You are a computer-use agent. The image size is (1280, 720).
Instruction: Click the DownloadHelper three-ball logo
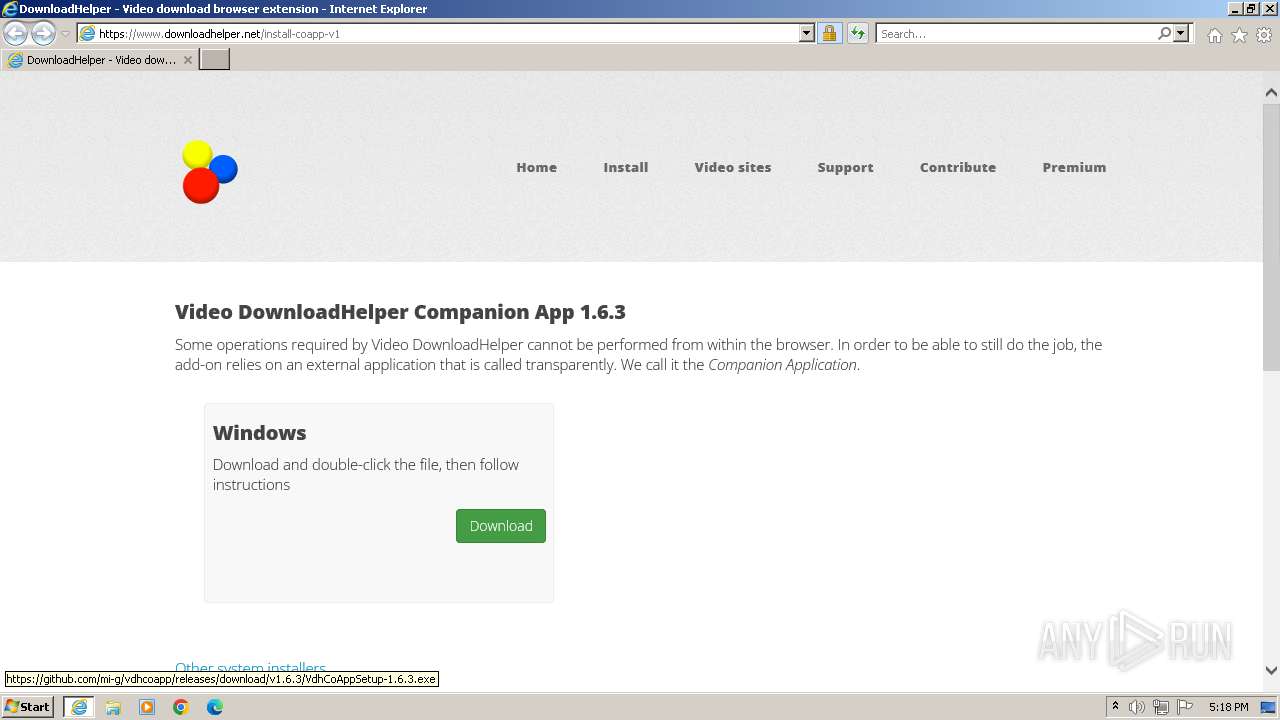209,171
